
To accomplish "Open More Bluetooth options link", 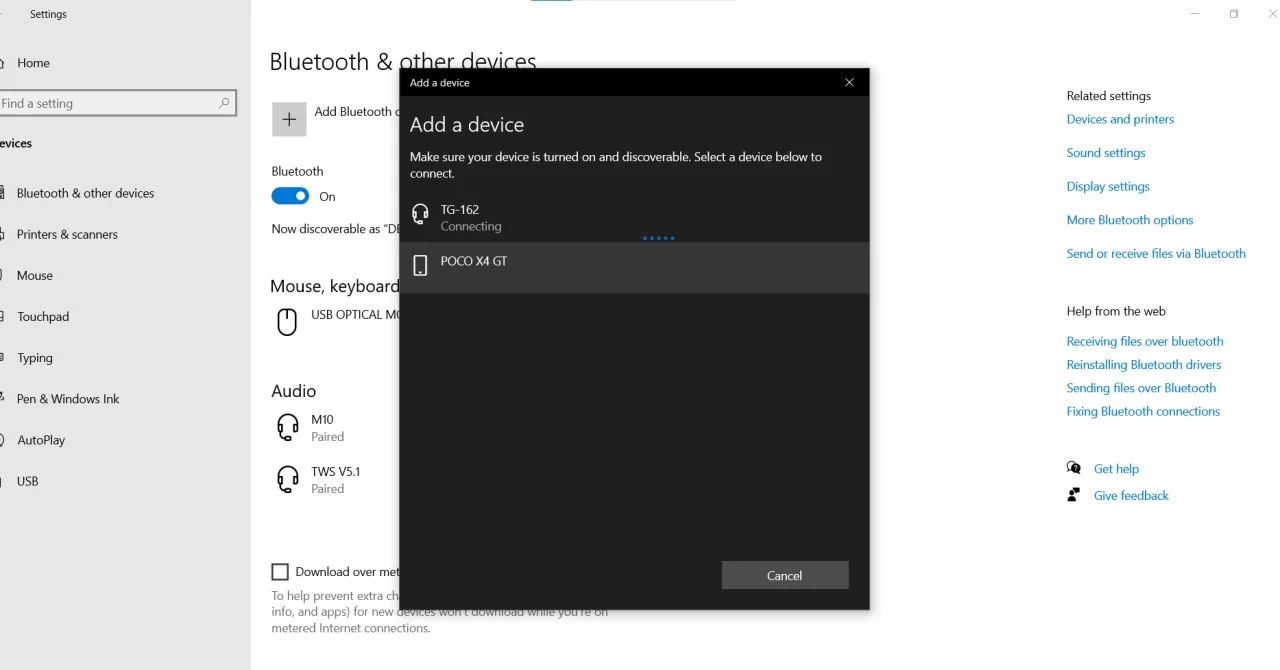I will tap(1130, 220).
